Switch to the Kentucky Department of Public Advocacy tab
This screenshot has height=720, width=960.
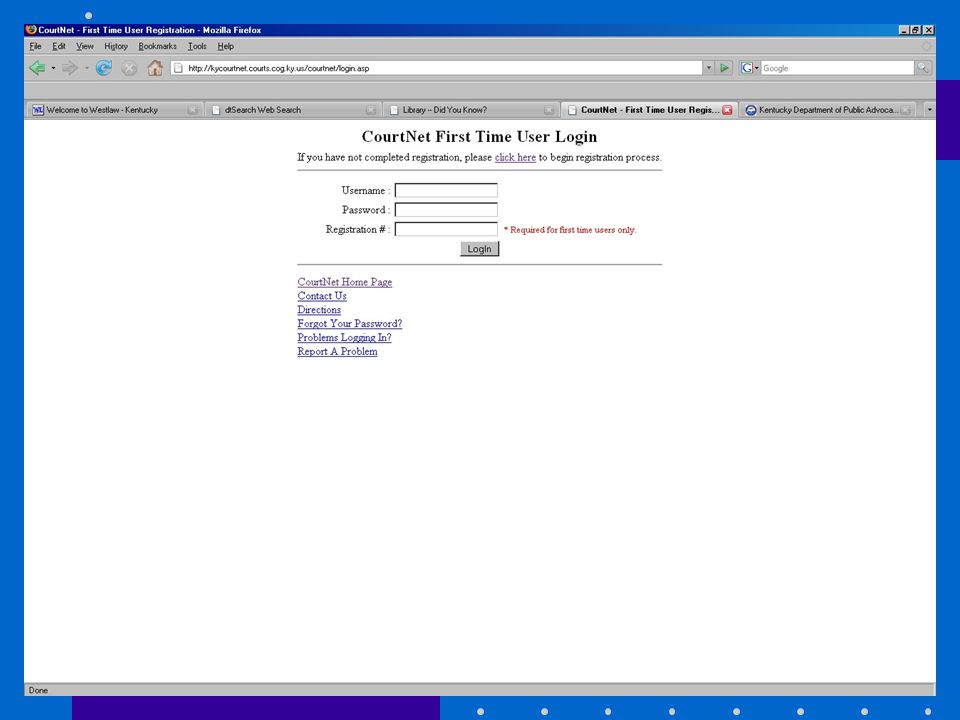click(827, 110)
